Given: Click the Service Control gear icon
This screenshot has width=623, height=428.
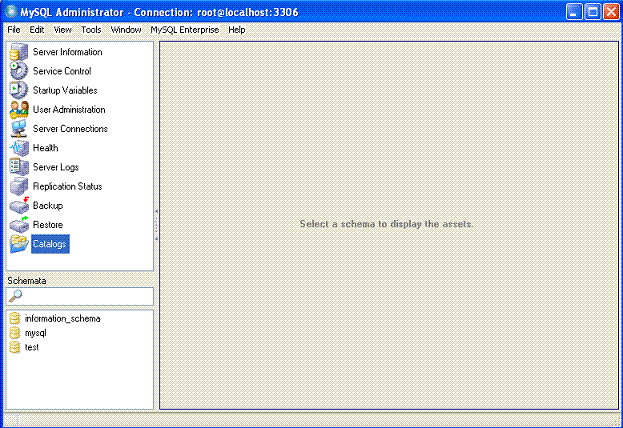Looking at the screenshot, I should pyautogui.click(x=19, y=71).
